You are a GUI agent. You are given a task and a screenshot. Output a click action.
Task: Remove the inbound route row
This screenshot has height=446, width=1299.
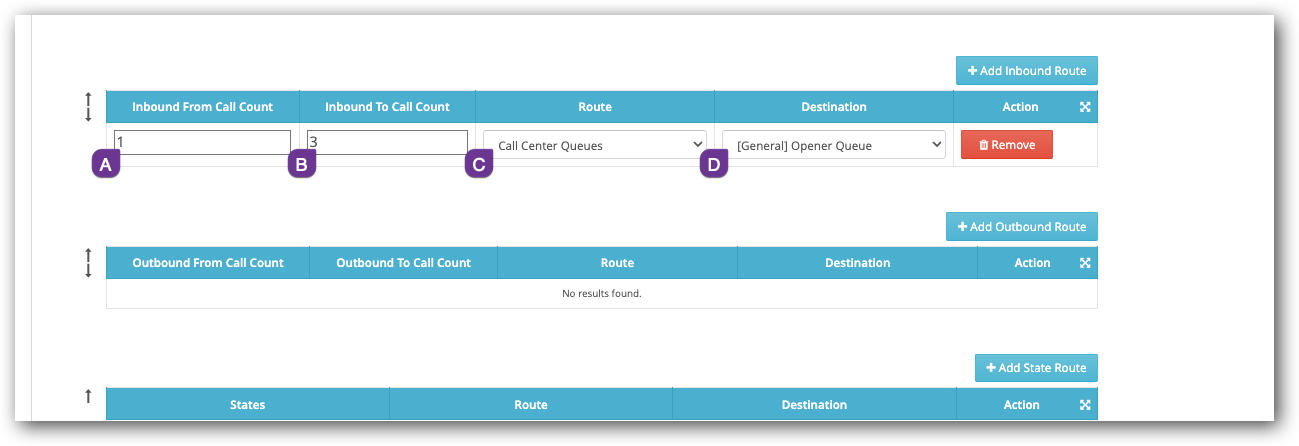pyautogui.click(x=1006, y=145)
